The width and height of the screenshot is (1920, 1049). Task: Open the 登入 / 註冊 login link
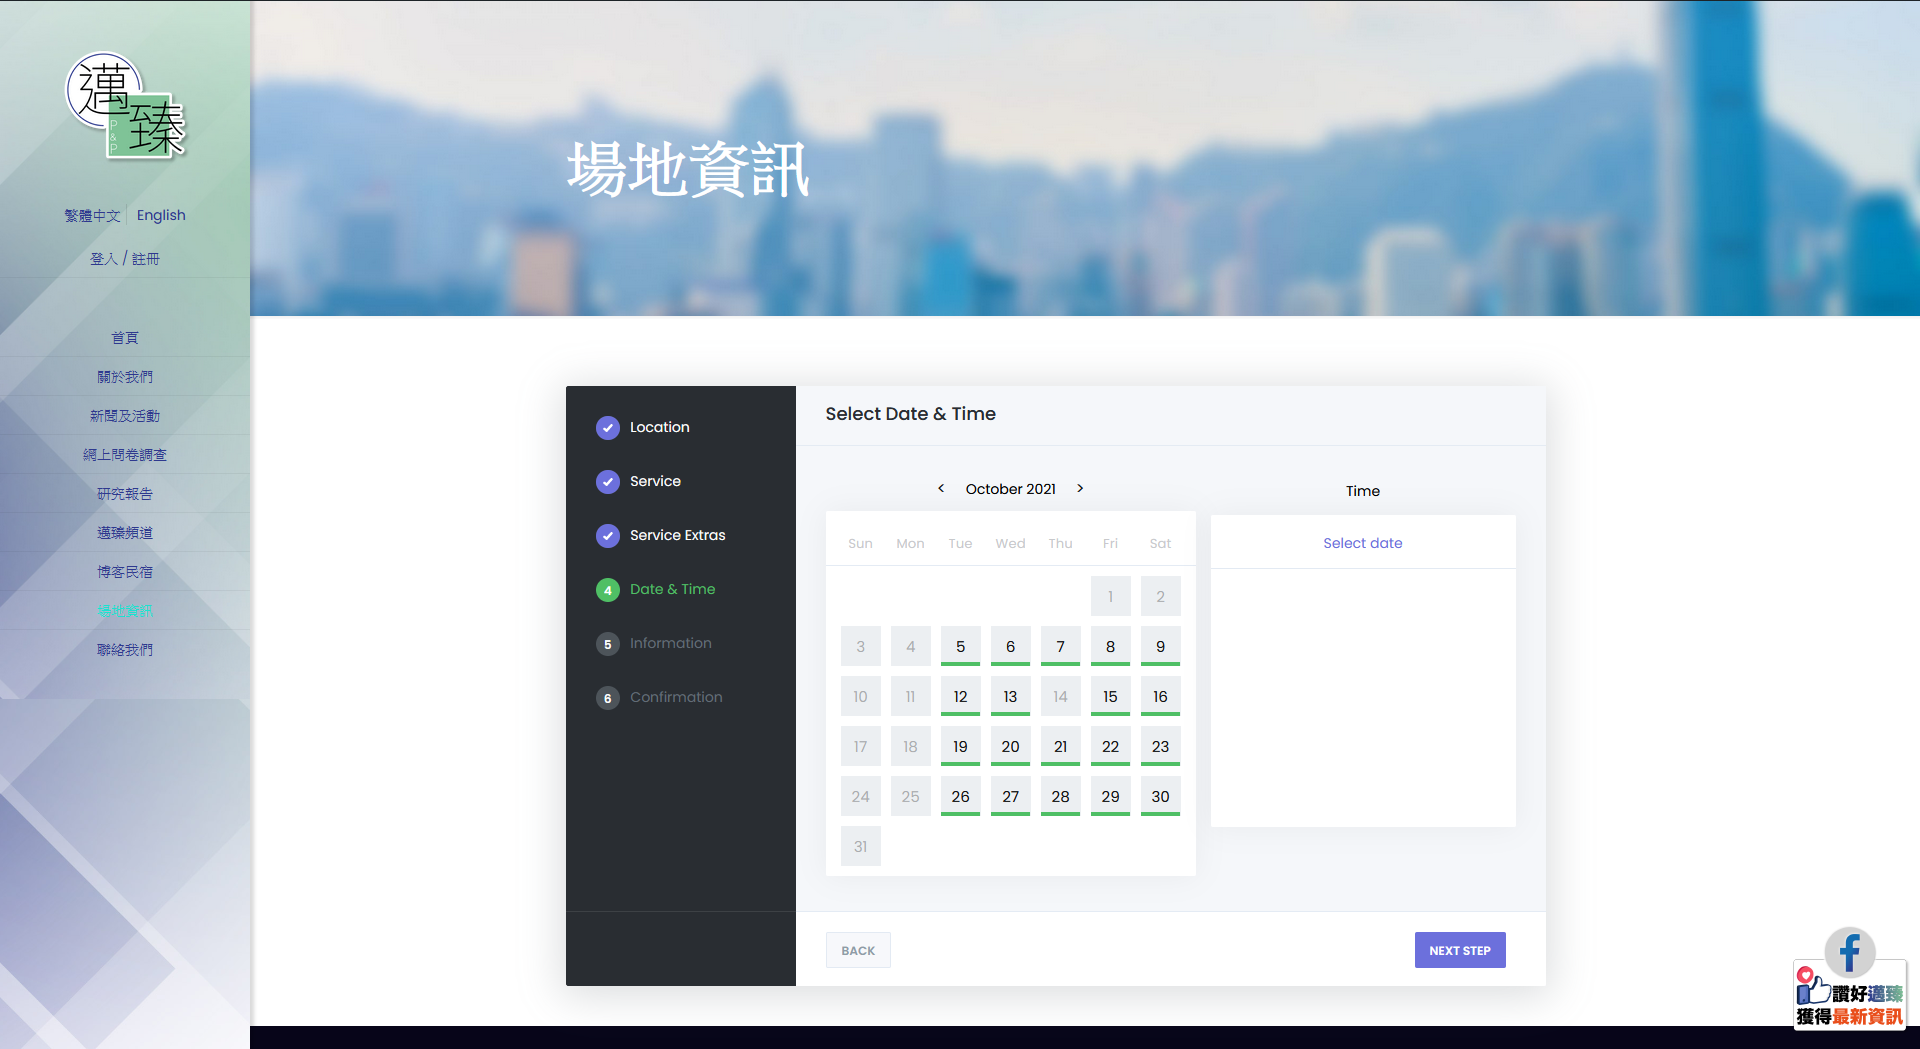[x=125, y=259]
